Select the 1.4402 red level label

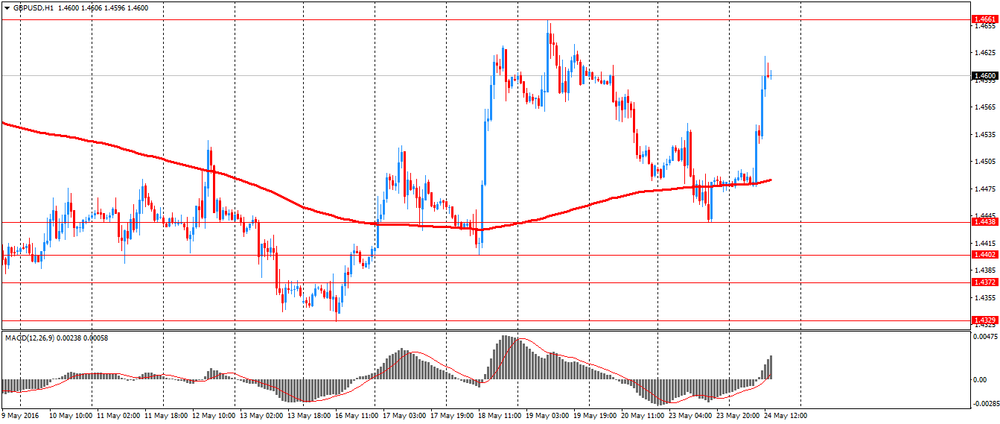click(x=983, y=254)
